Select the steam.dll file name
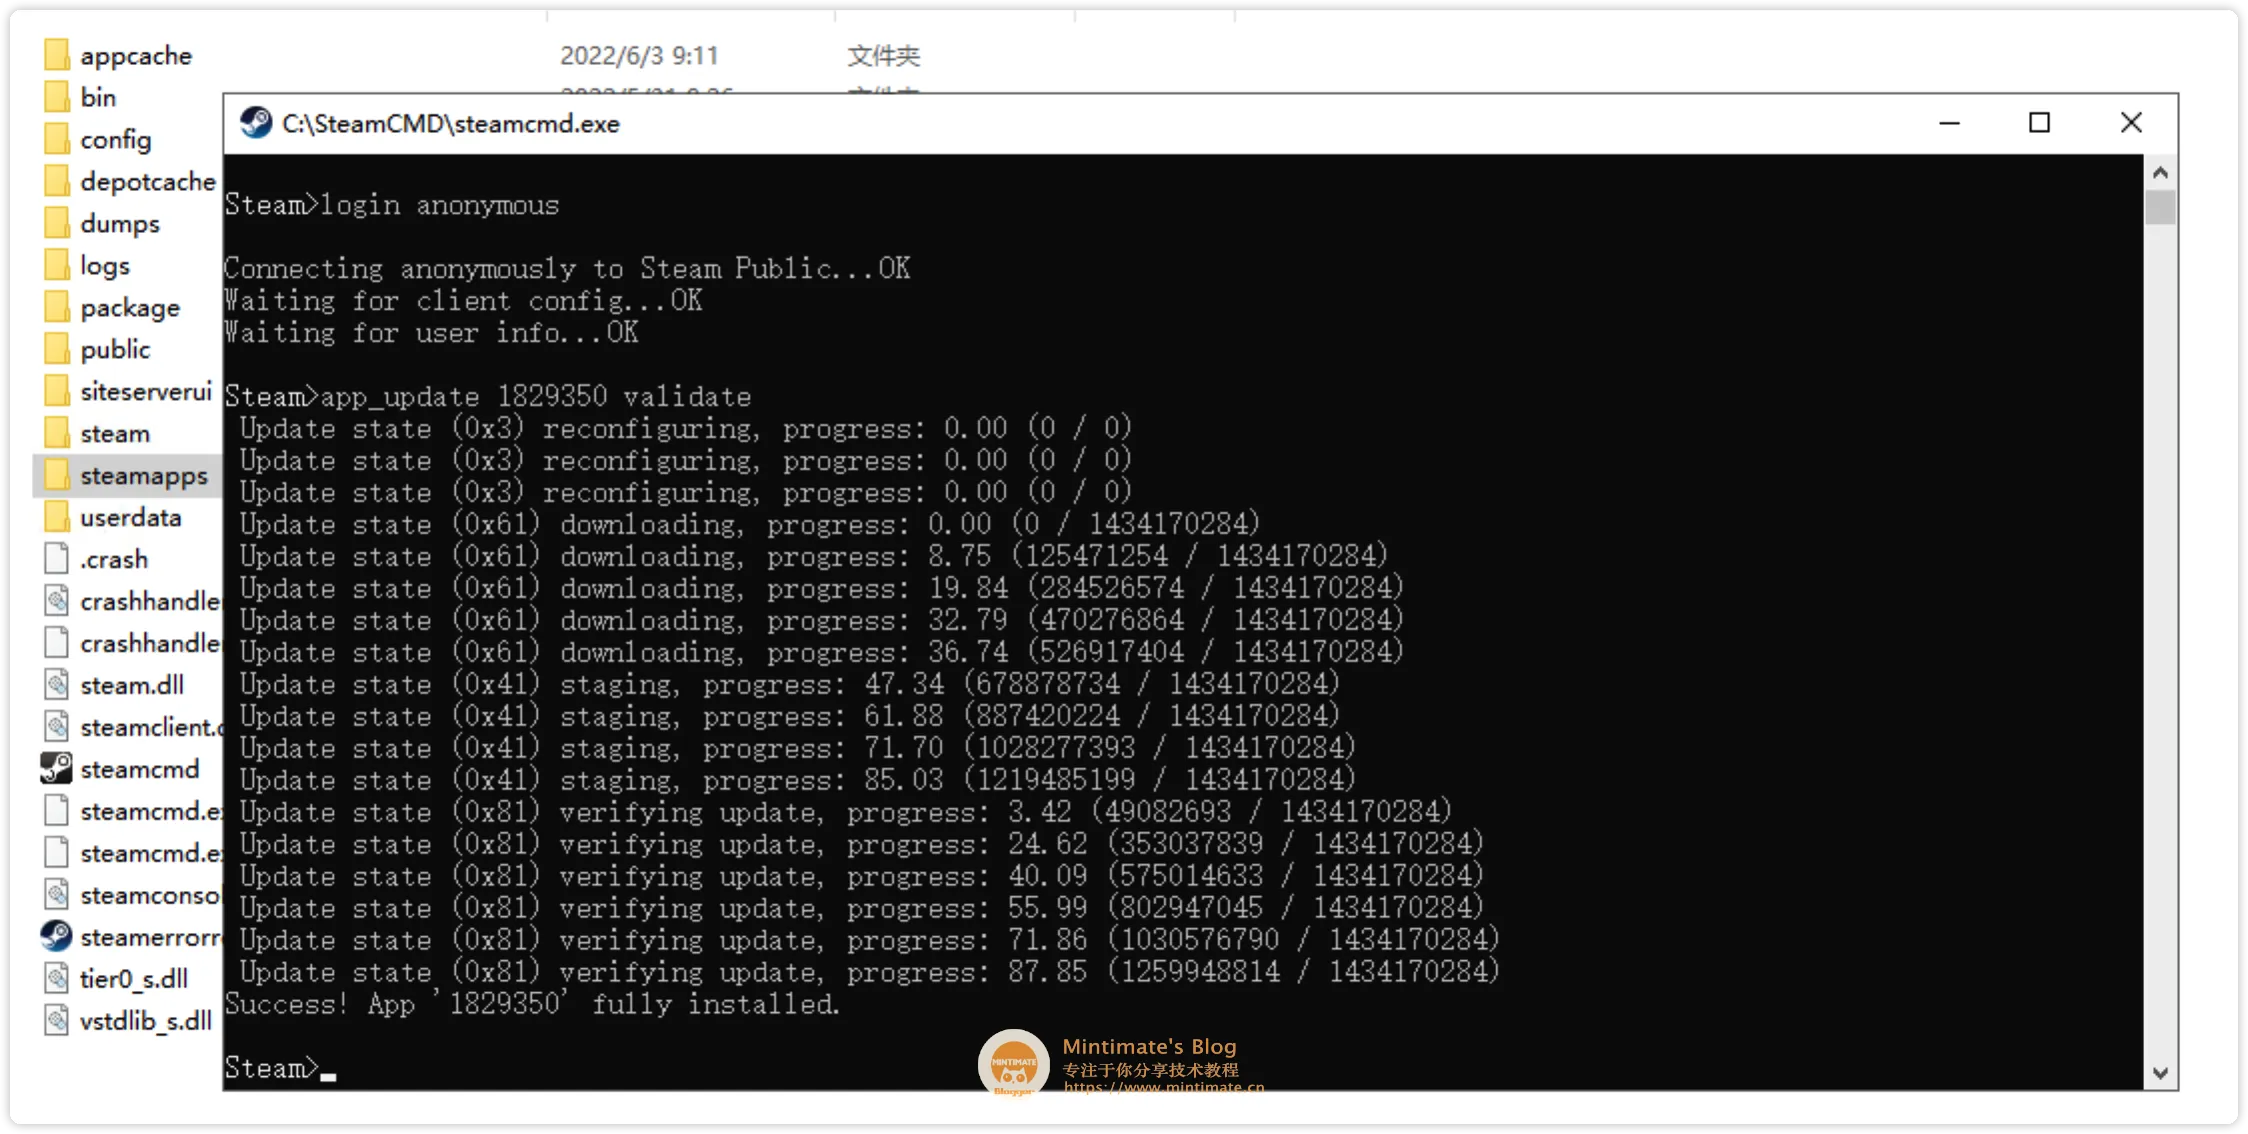Image resolution: width=2248 pixels, height=1134 pixels. point(132,686)
